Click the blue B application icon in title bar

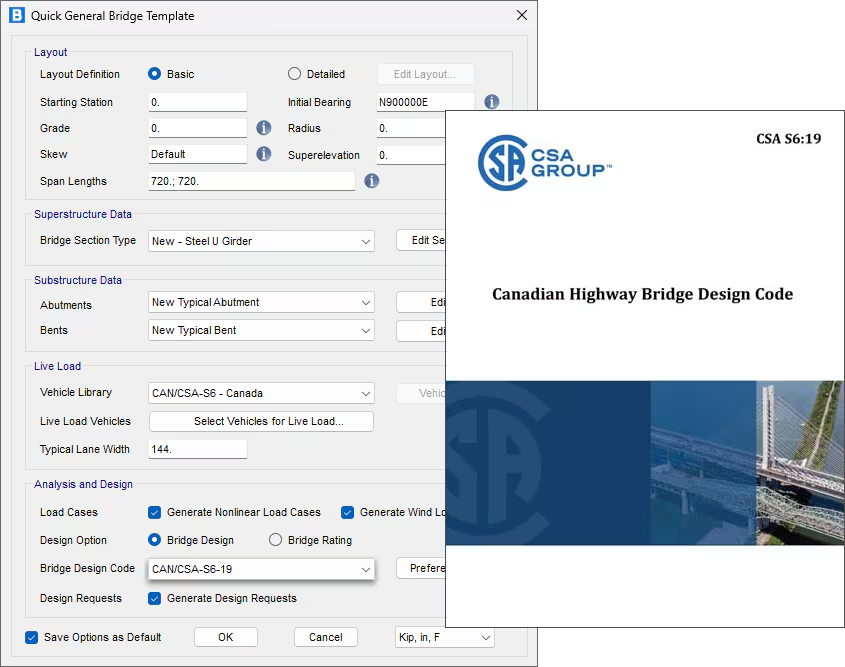[x=17, y=15]
